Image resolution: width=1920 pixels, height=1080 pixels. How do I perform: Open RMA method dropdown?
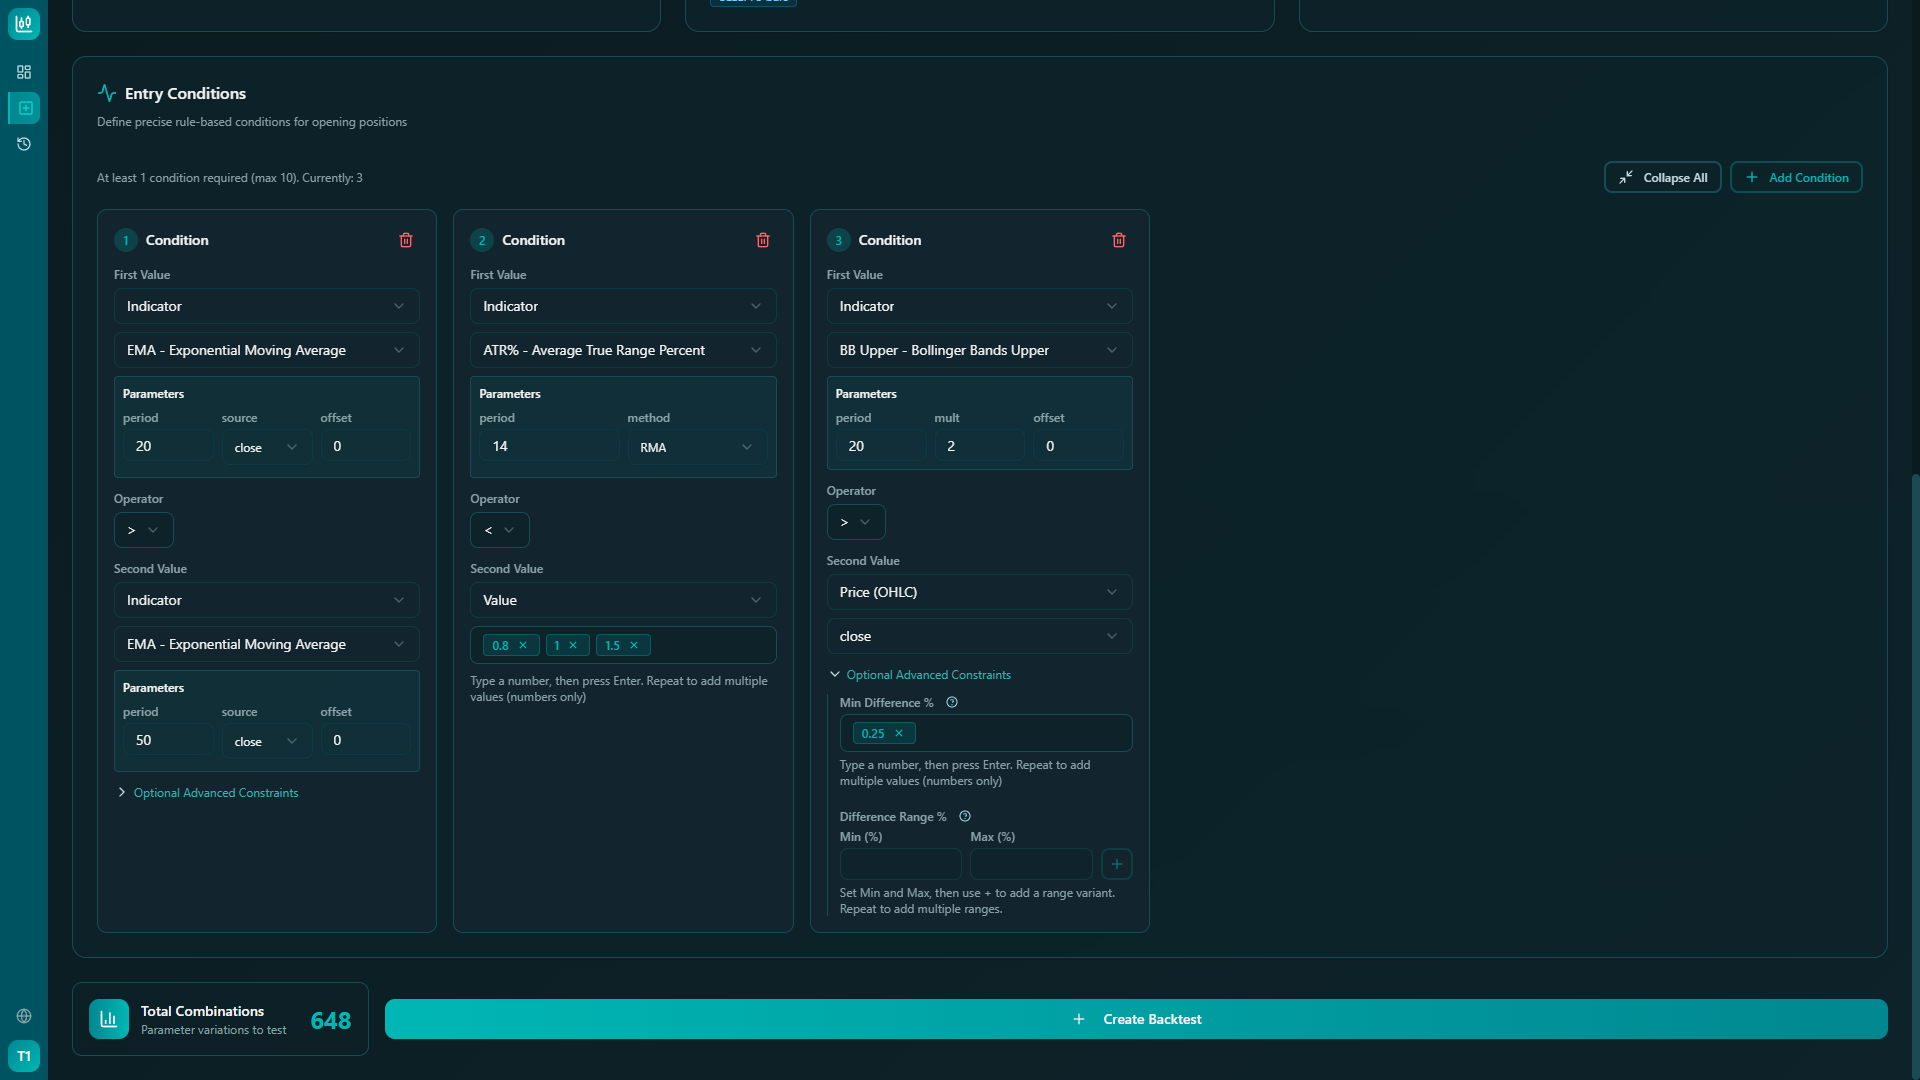[697, 447]
